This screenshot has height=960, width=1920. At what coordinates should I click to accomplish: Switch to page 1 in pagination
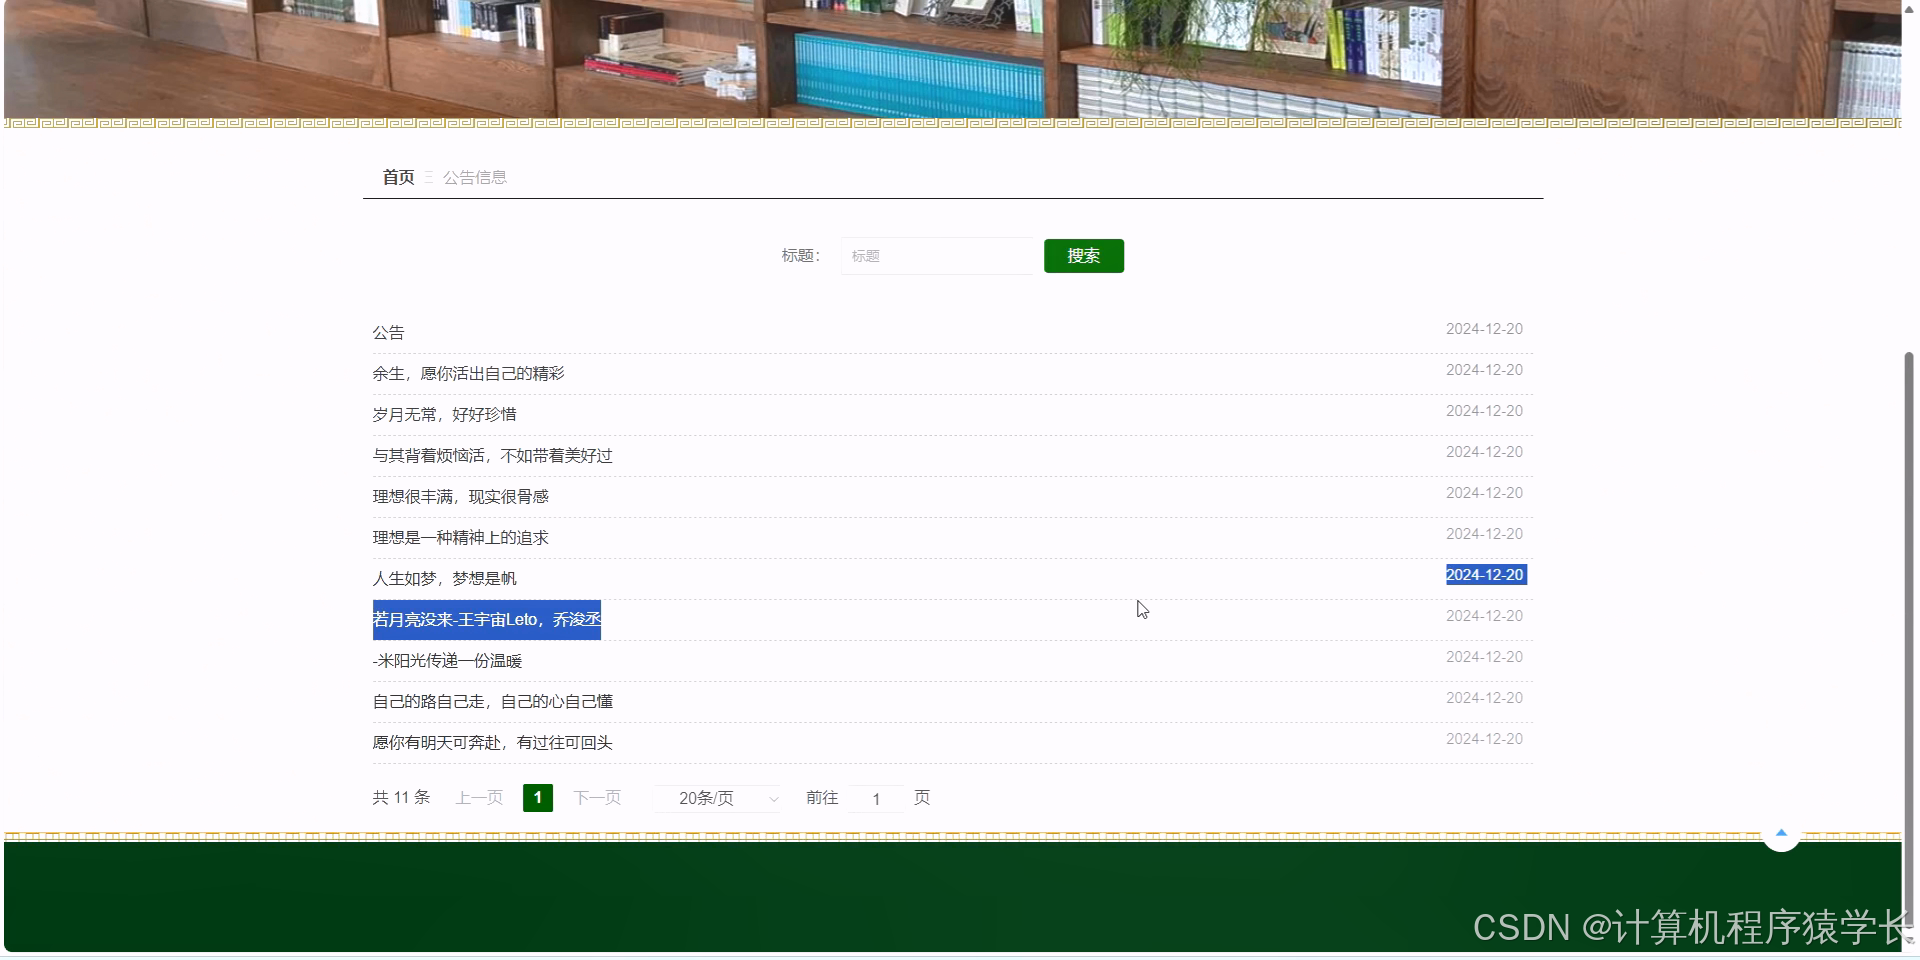(537, 798)
